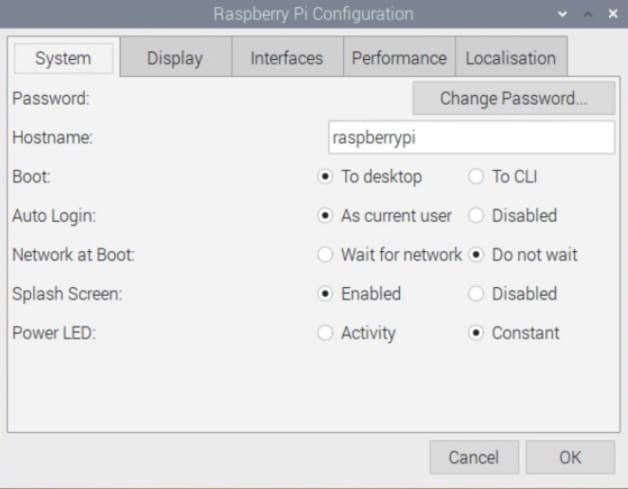Switch to the Display tab
The height and width of the screenshot is (489, 628).
(175, 58)
